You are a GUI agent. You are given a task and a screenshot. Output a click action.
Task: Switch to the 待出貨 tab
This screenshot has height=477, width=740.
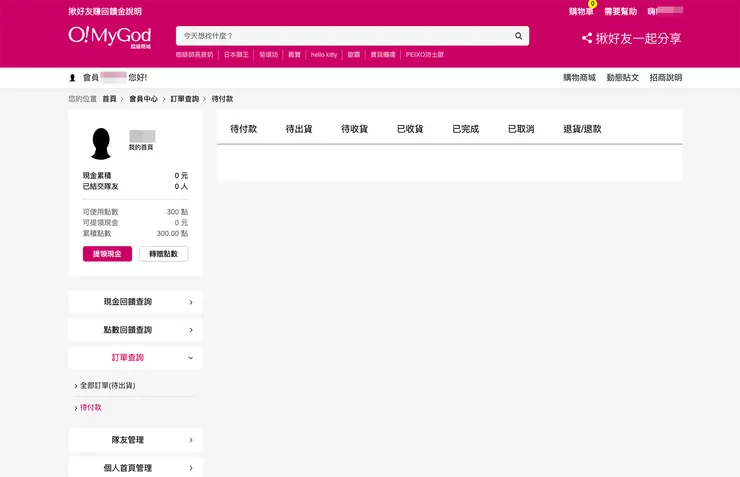pos(299,129)
